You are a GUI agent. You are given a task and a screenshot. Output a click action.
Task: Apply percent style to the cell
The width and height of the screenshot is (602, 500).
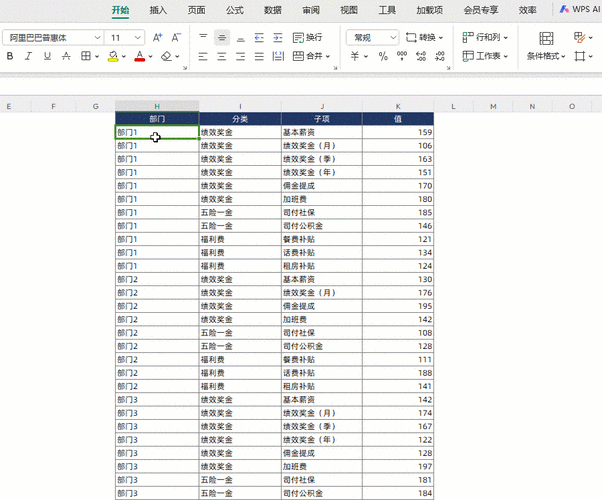(383, 56)
